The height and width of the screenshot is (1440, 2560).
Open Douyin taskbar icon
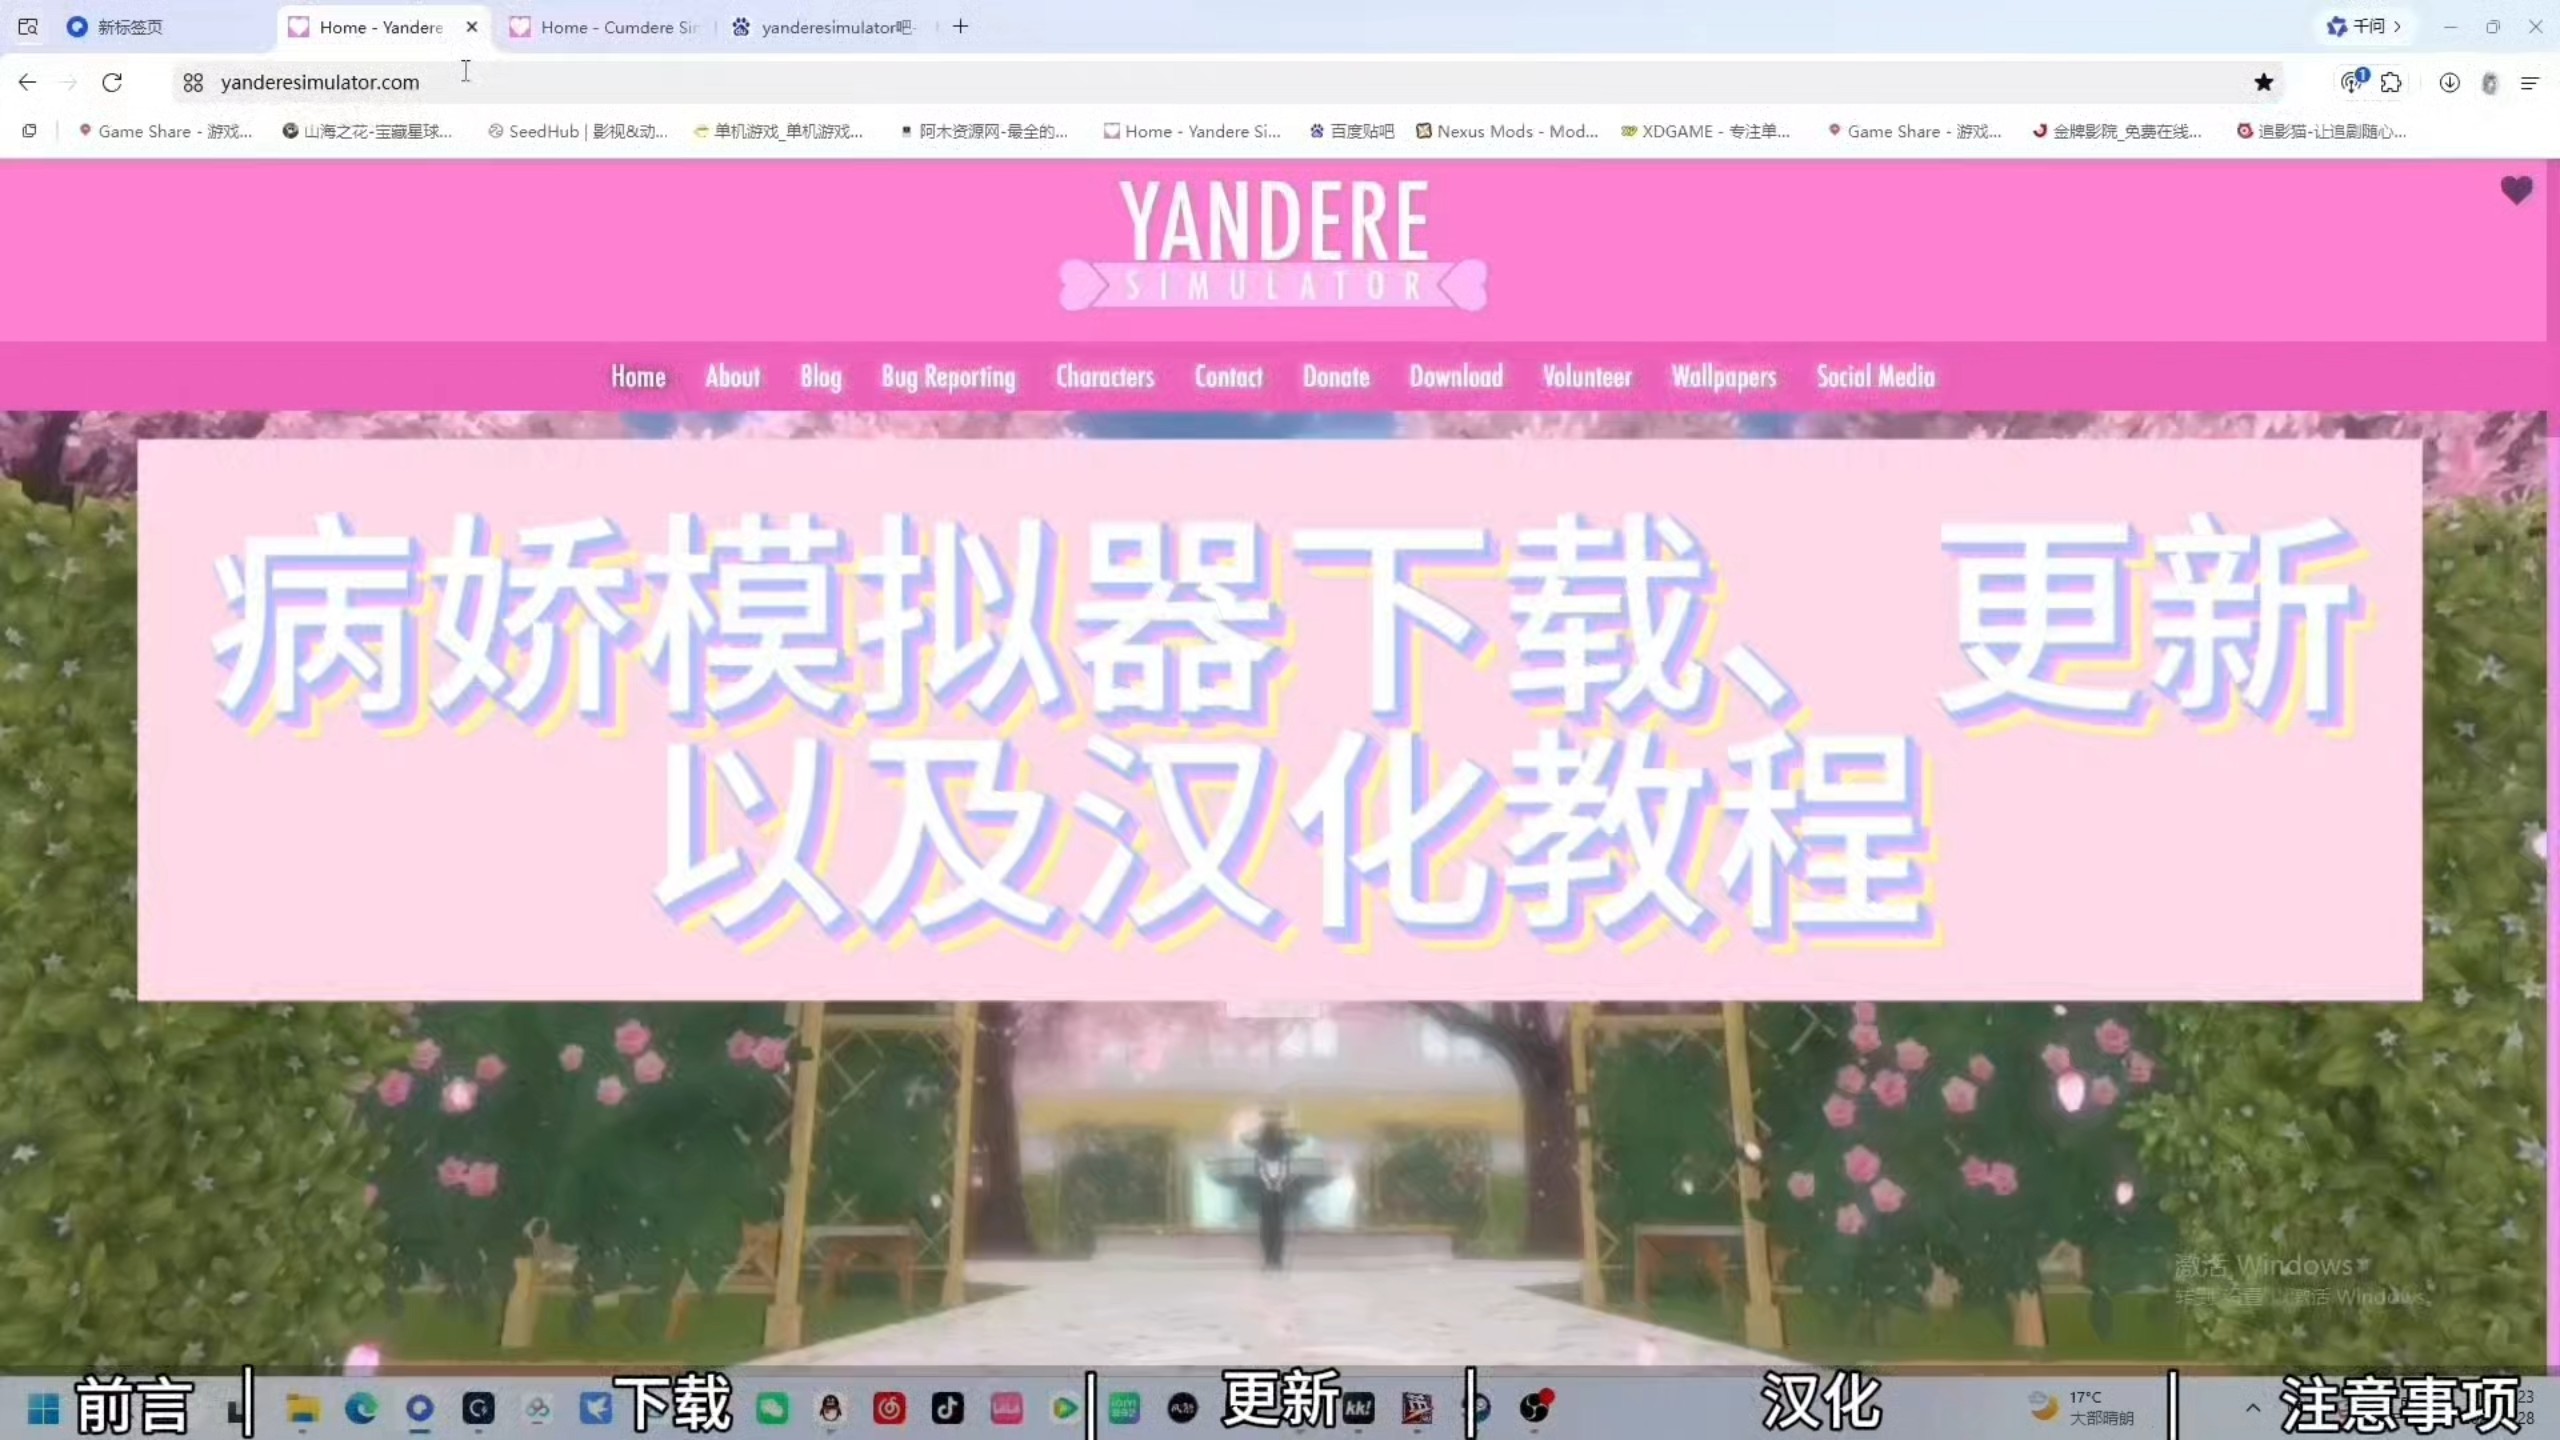[948, 1409]
